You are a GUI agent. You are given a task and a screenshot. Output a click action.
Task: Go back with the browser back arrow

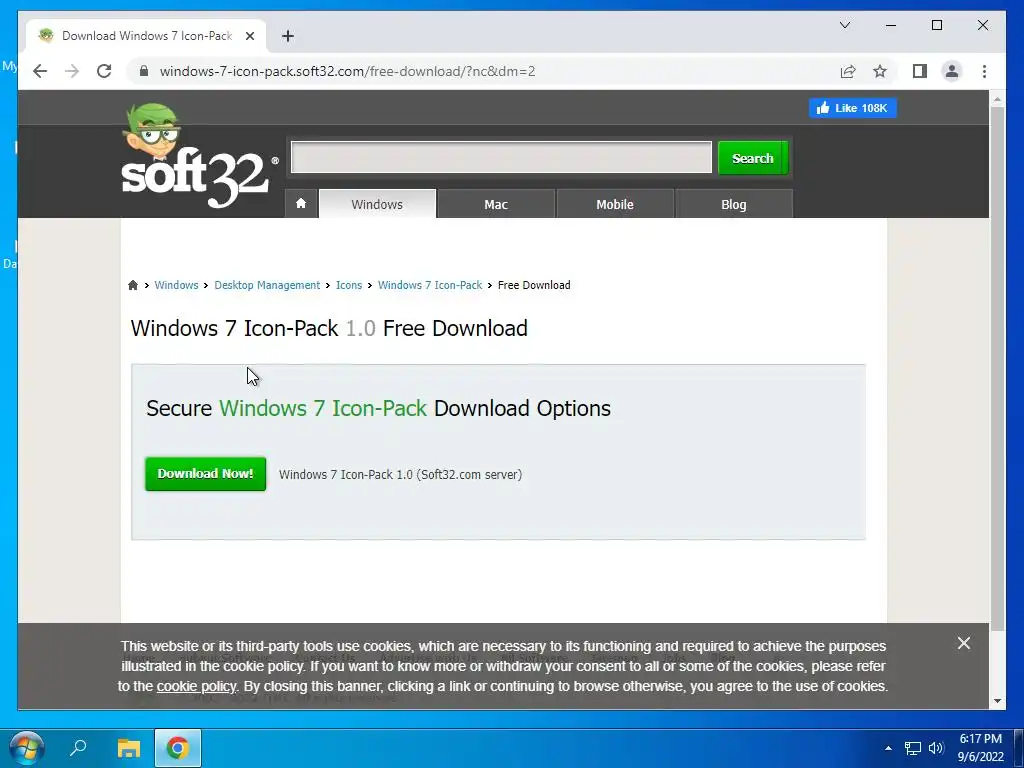pos(40,71)
